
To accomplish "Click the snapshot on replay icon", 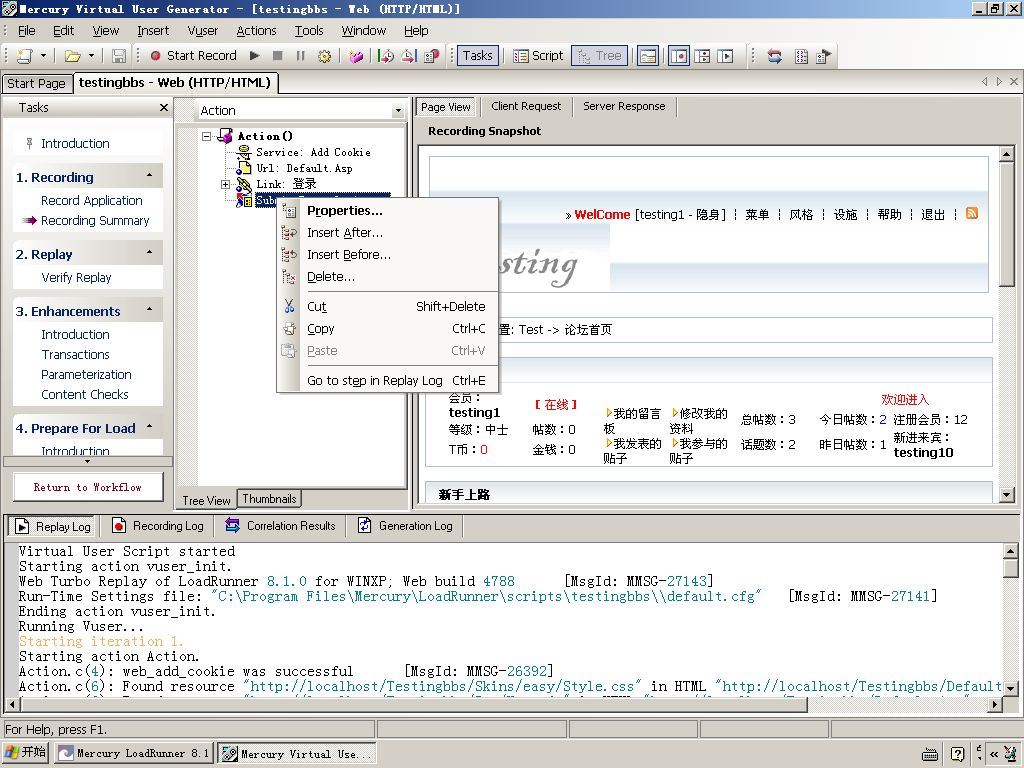I will 725,56.
